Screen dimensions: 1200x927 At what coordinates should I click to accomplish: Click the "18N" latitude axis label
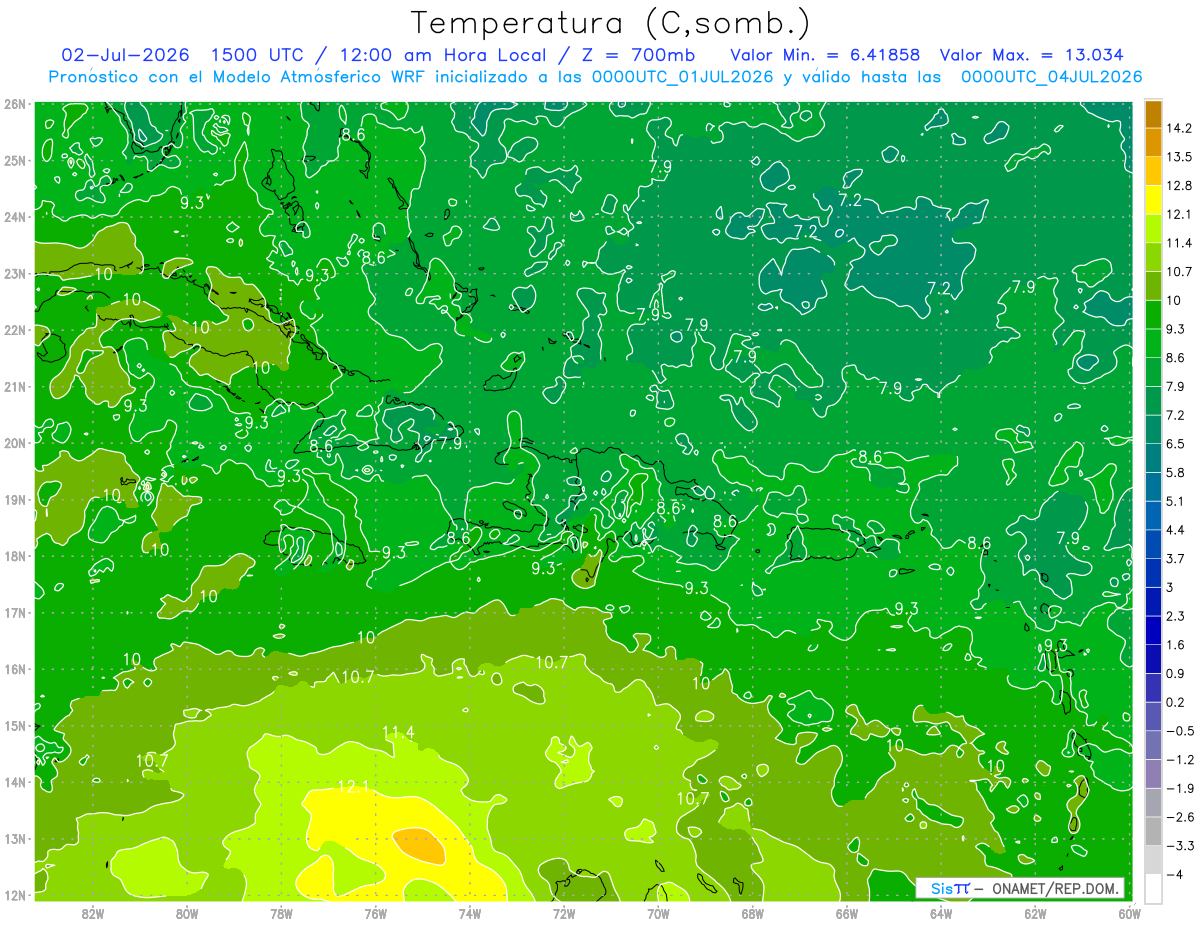click(x=15, y=556)
